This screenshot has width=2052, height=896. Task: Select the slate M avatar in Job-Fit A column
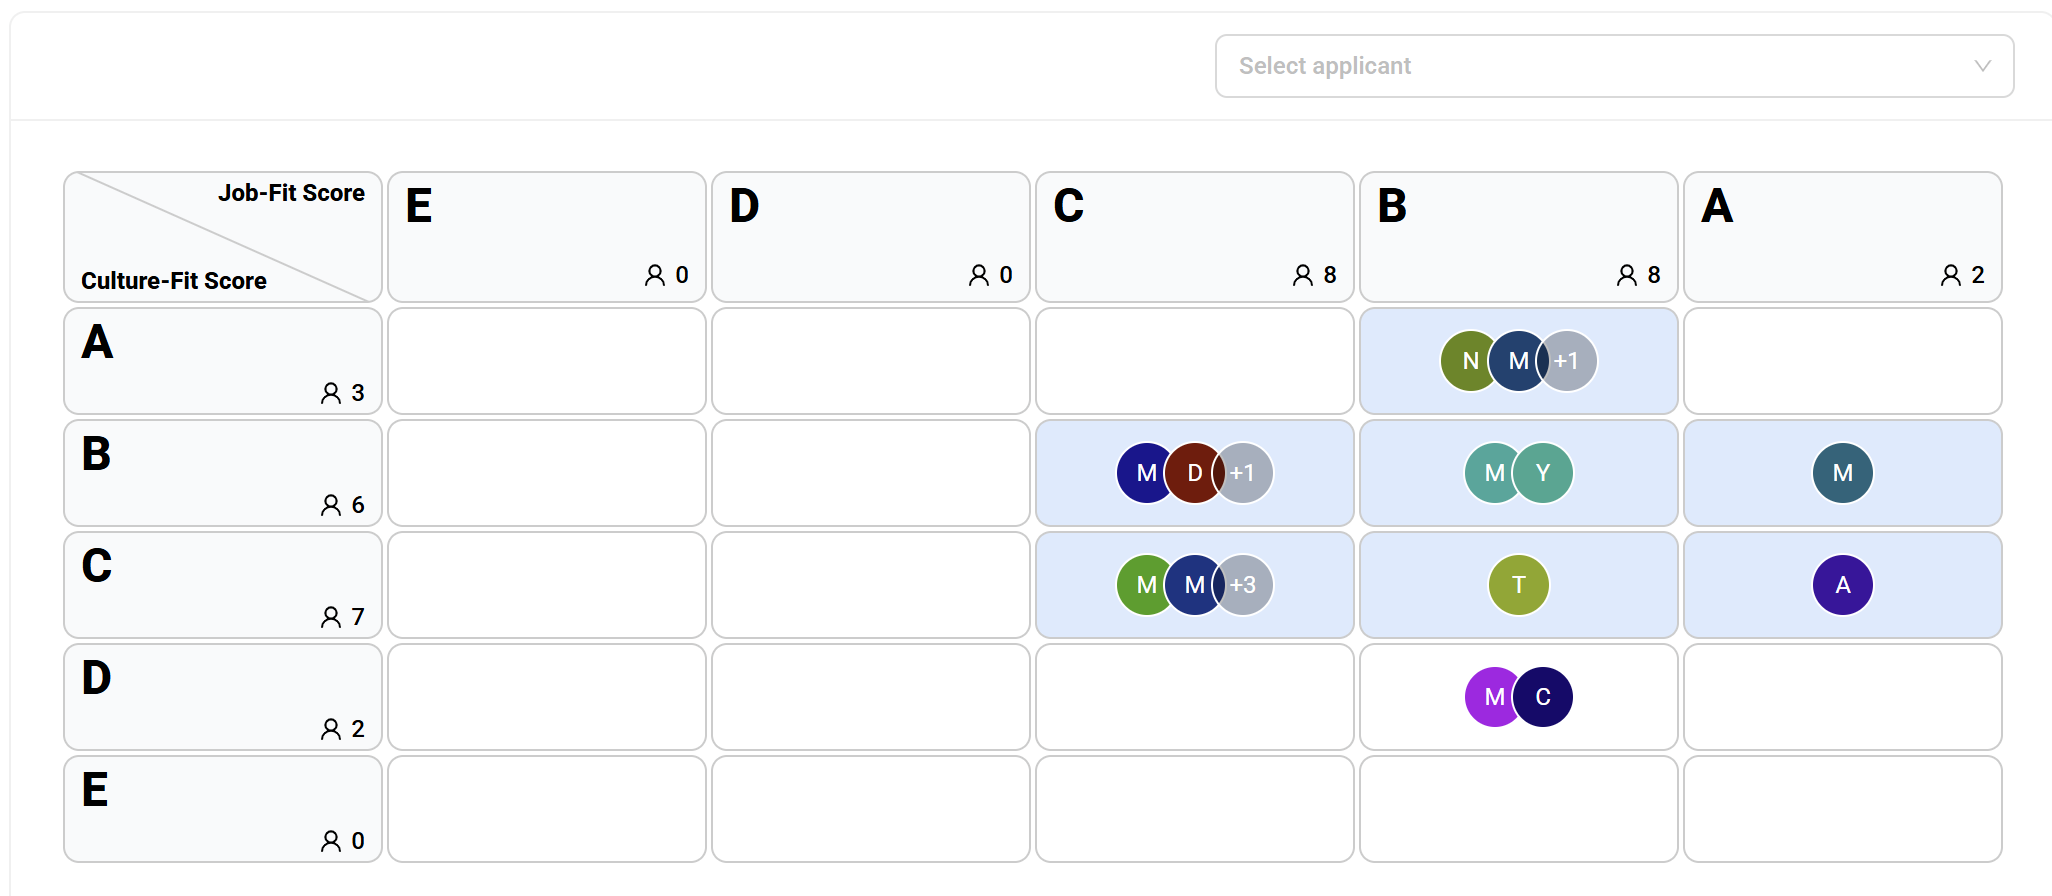click(x=1843, y=473)
